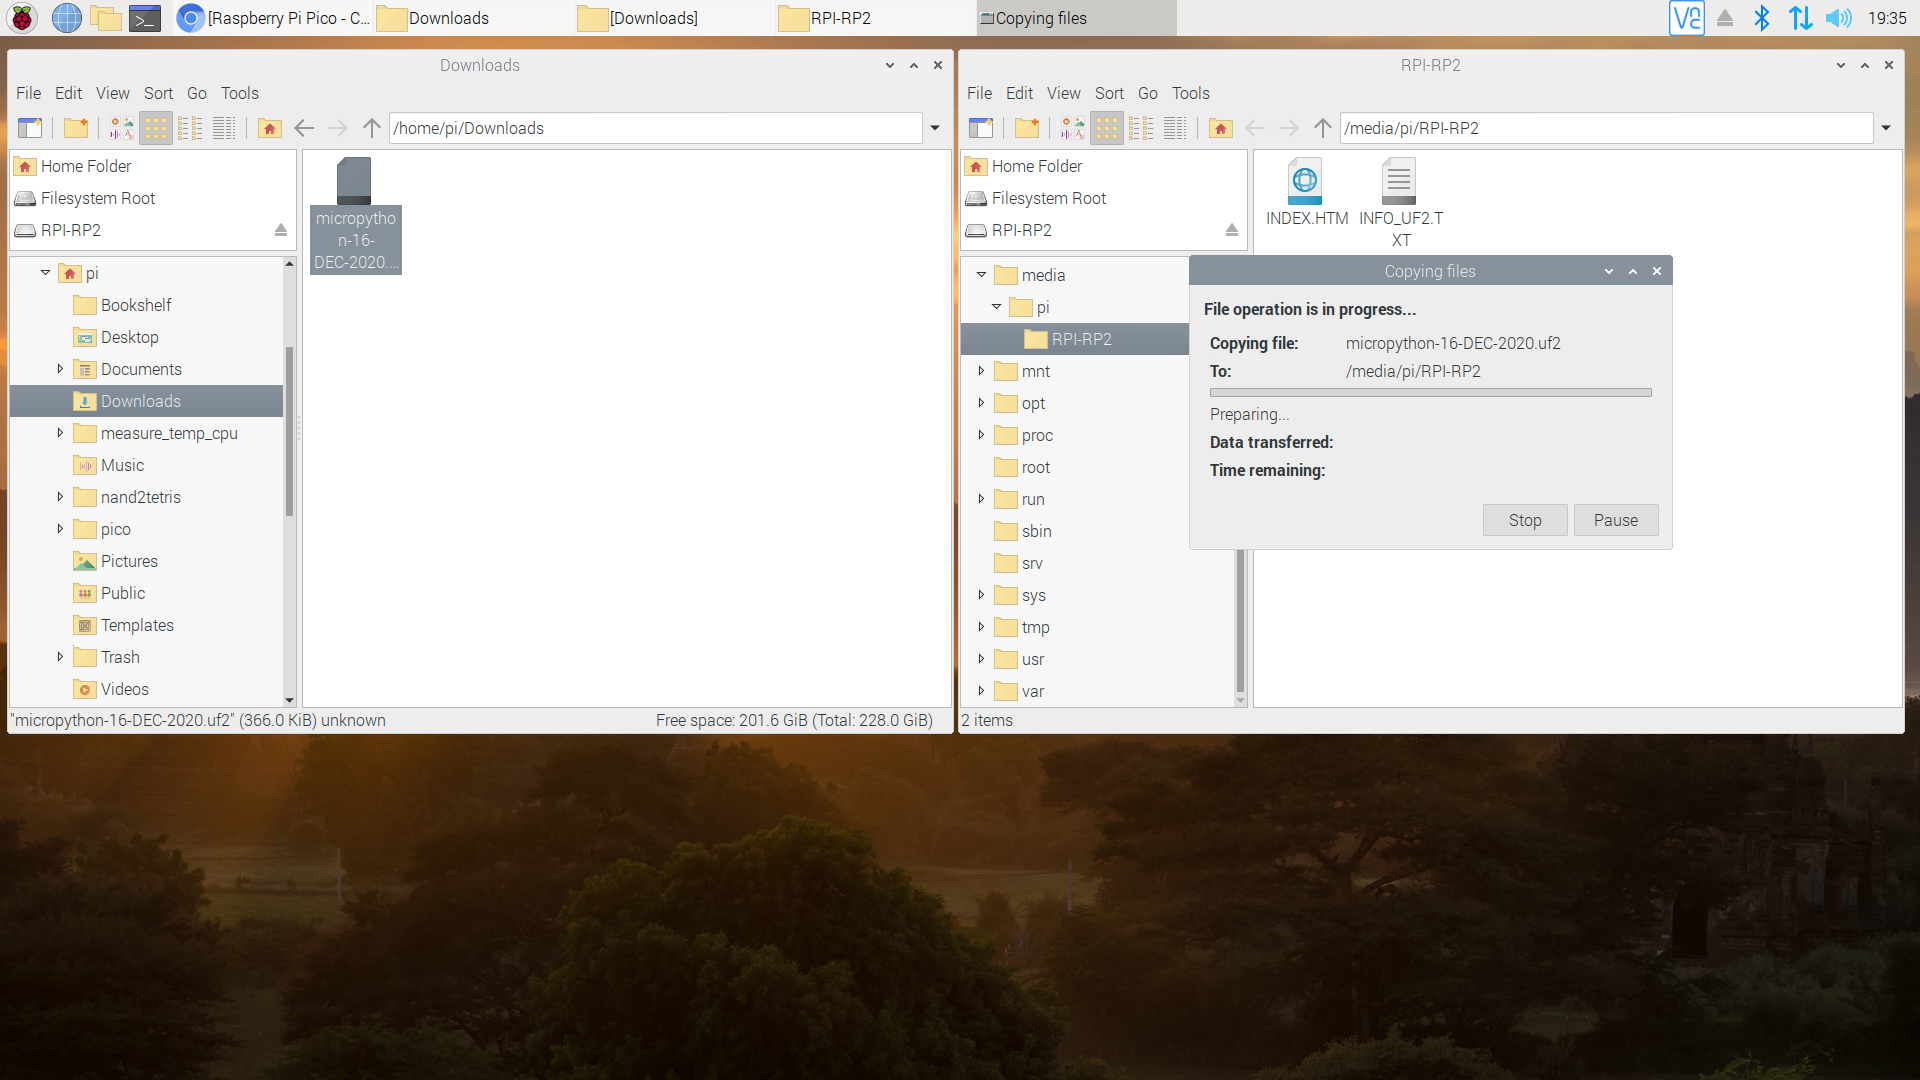The image size is (1920, 1080).
Task: Toggle detailed list view in Downloads window
Action: pyautogui.click(x=224, y=128)
